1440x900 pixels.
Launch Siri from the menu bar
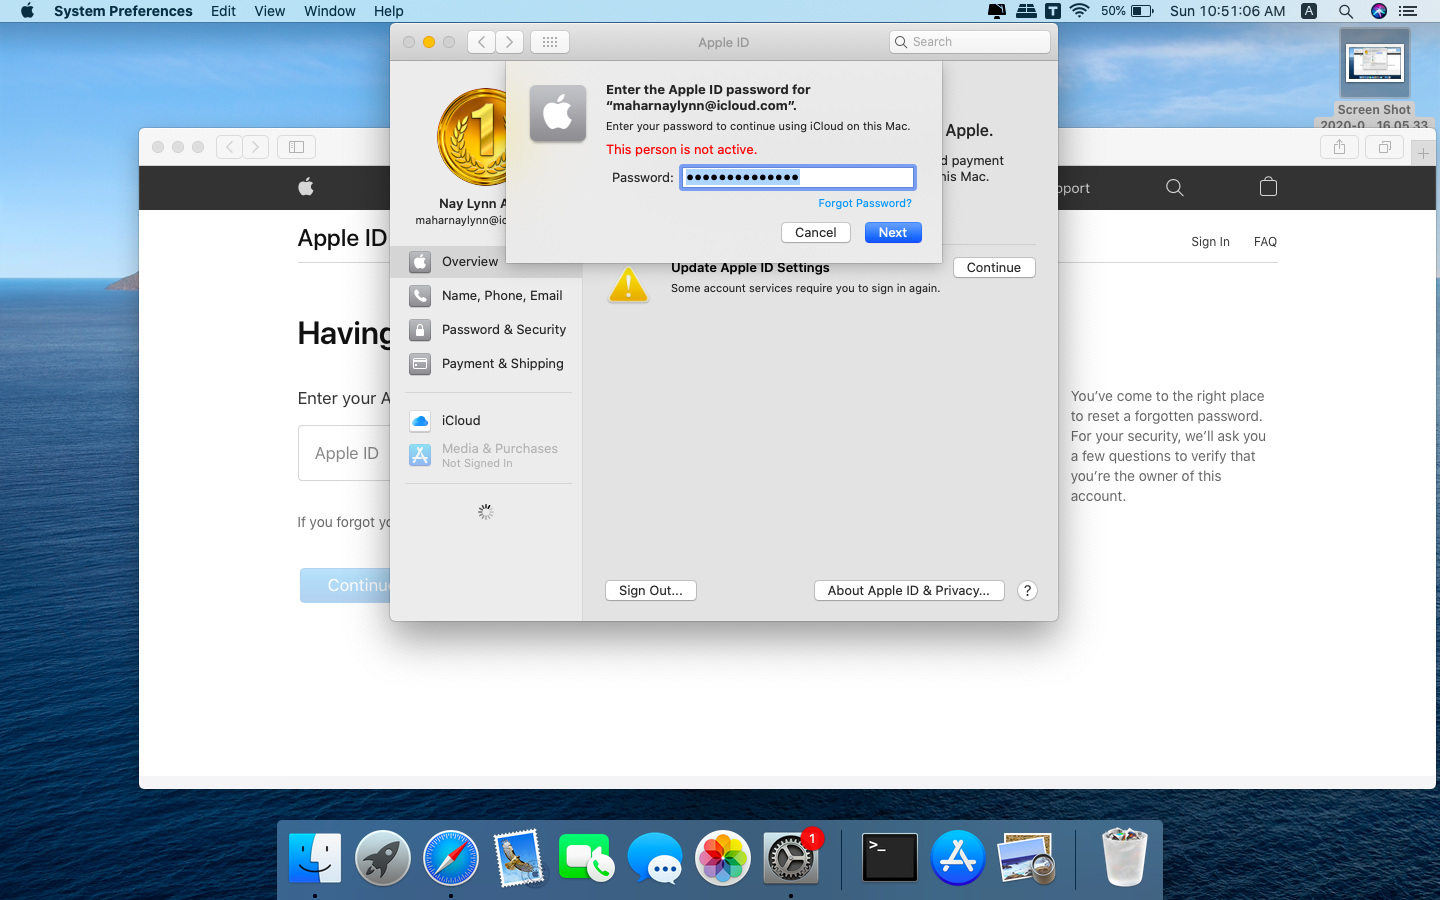pos(1378,11)
